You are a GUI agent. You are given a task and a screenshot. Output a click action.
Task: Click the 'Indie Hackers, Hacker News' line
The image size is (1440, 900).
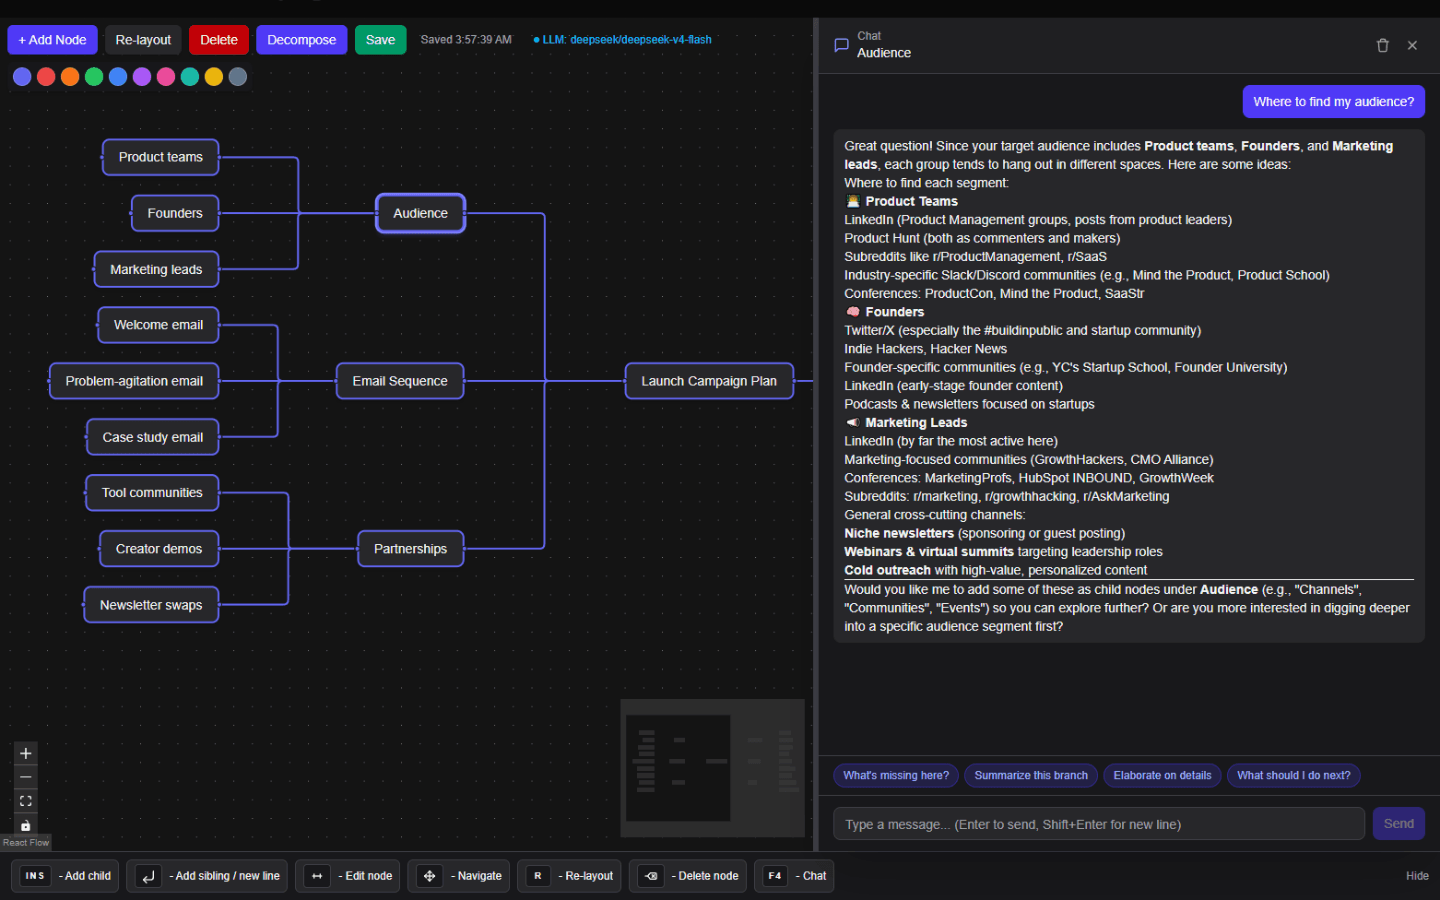click(926, 349)
